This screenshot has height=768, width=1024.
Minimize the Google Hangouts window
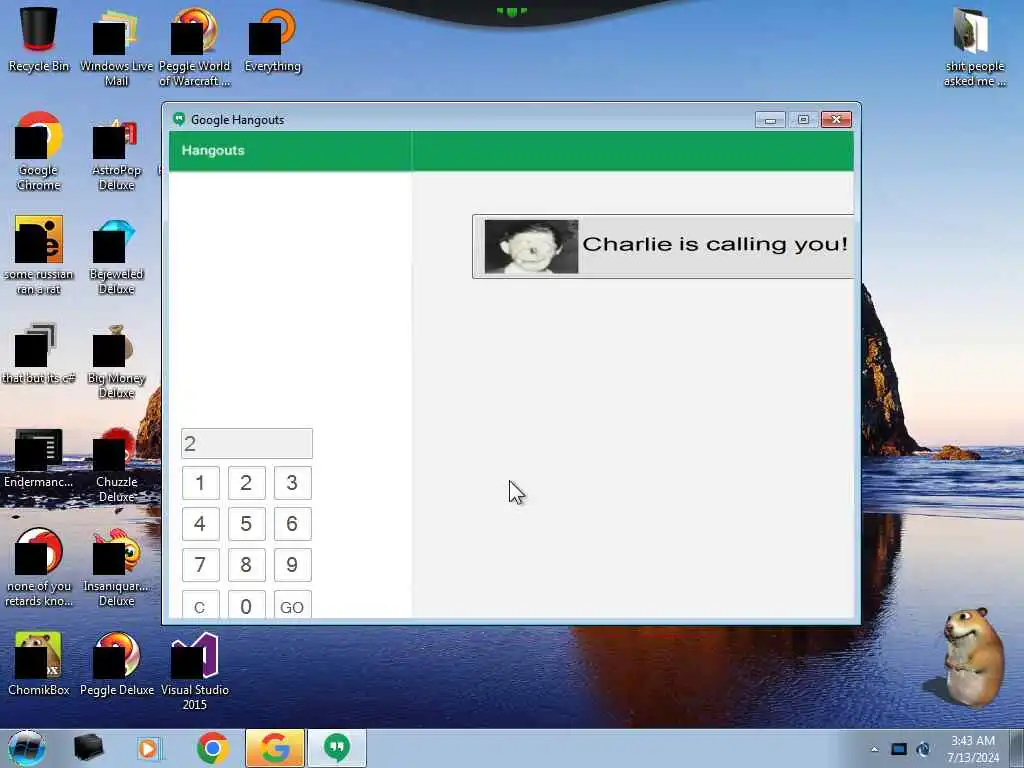pos(770,120)
